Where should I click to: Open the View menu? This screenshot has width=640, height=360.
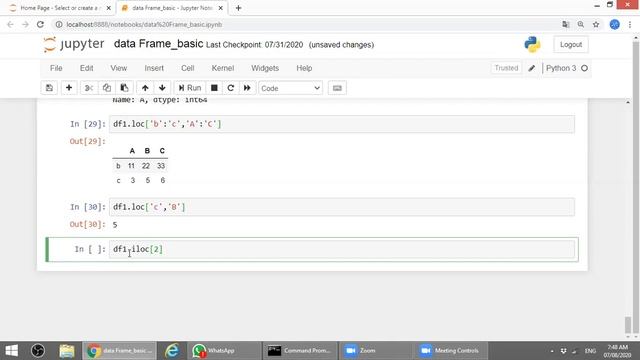[x=118, y=68]
